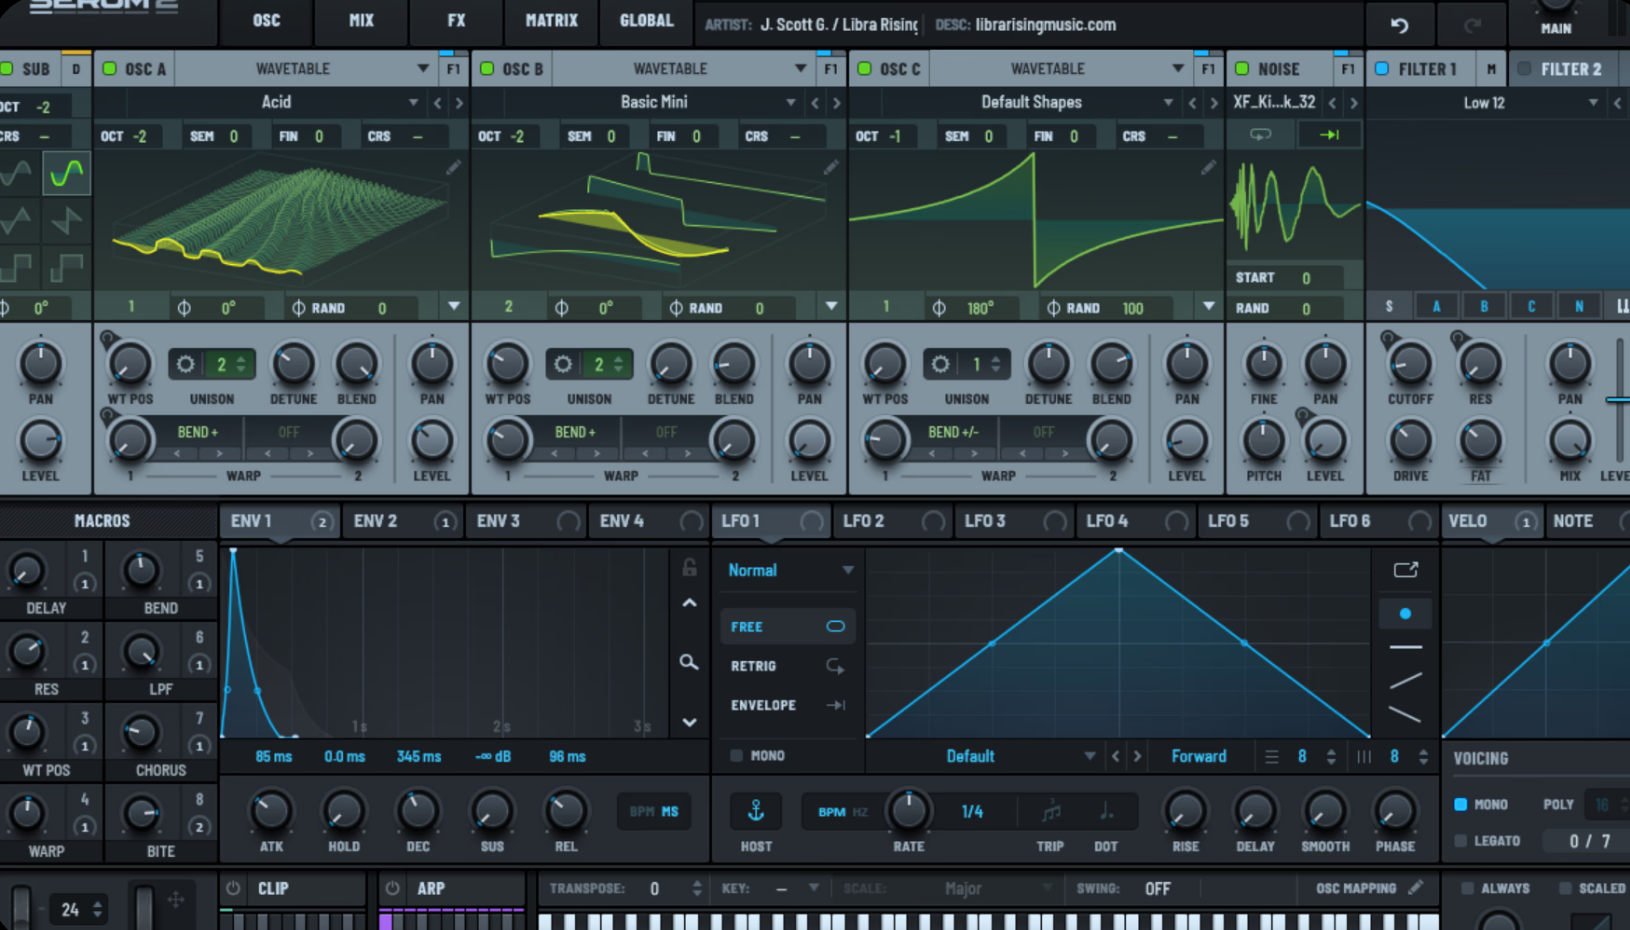
Task: Select the LFO ramp down line tool
Action: (x=1405, y=714)
